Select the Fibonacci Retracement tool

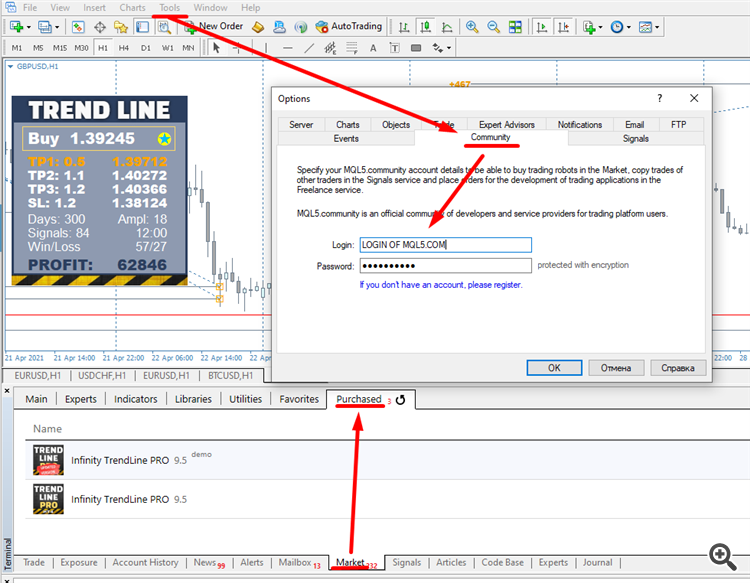352,48
